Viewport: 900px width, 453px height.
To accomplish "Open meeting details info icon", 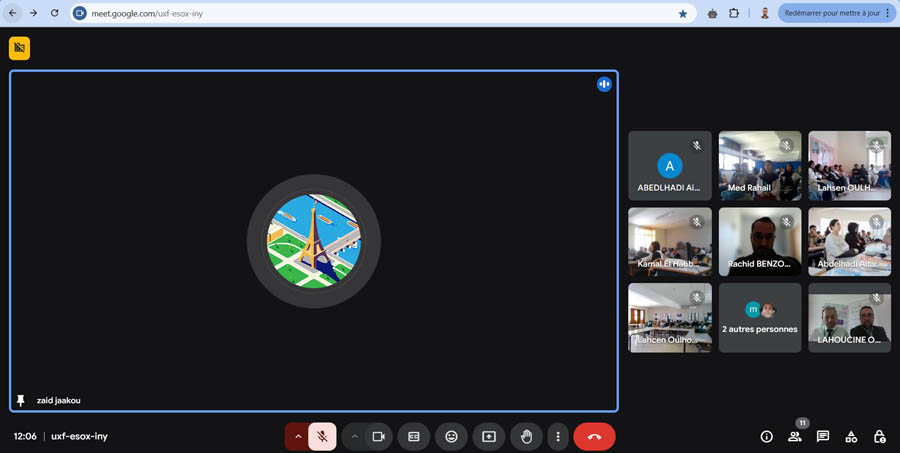I will pyautogui.click(x=767, y=437).
